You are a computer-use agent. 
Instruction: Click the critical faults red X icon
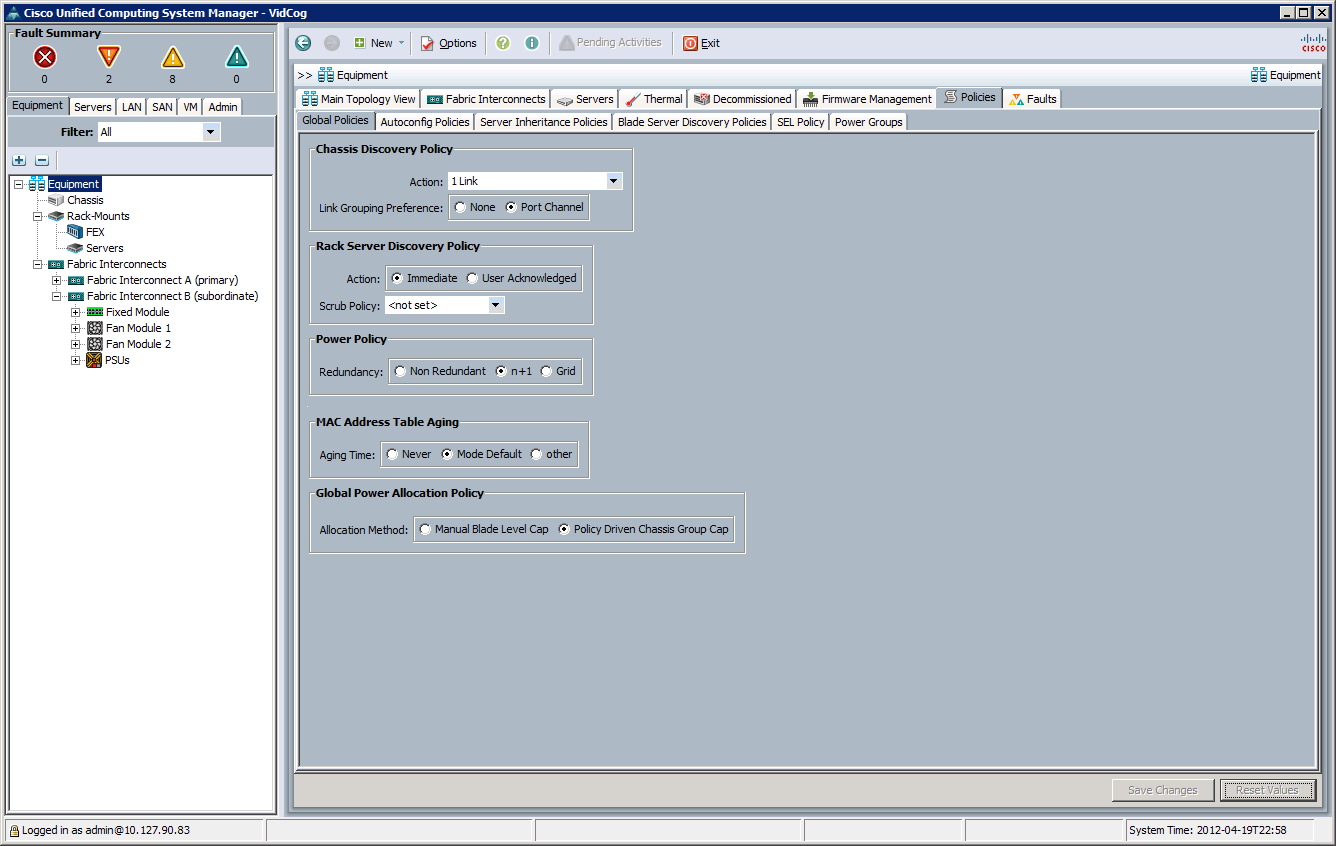(x=45, y=57)
